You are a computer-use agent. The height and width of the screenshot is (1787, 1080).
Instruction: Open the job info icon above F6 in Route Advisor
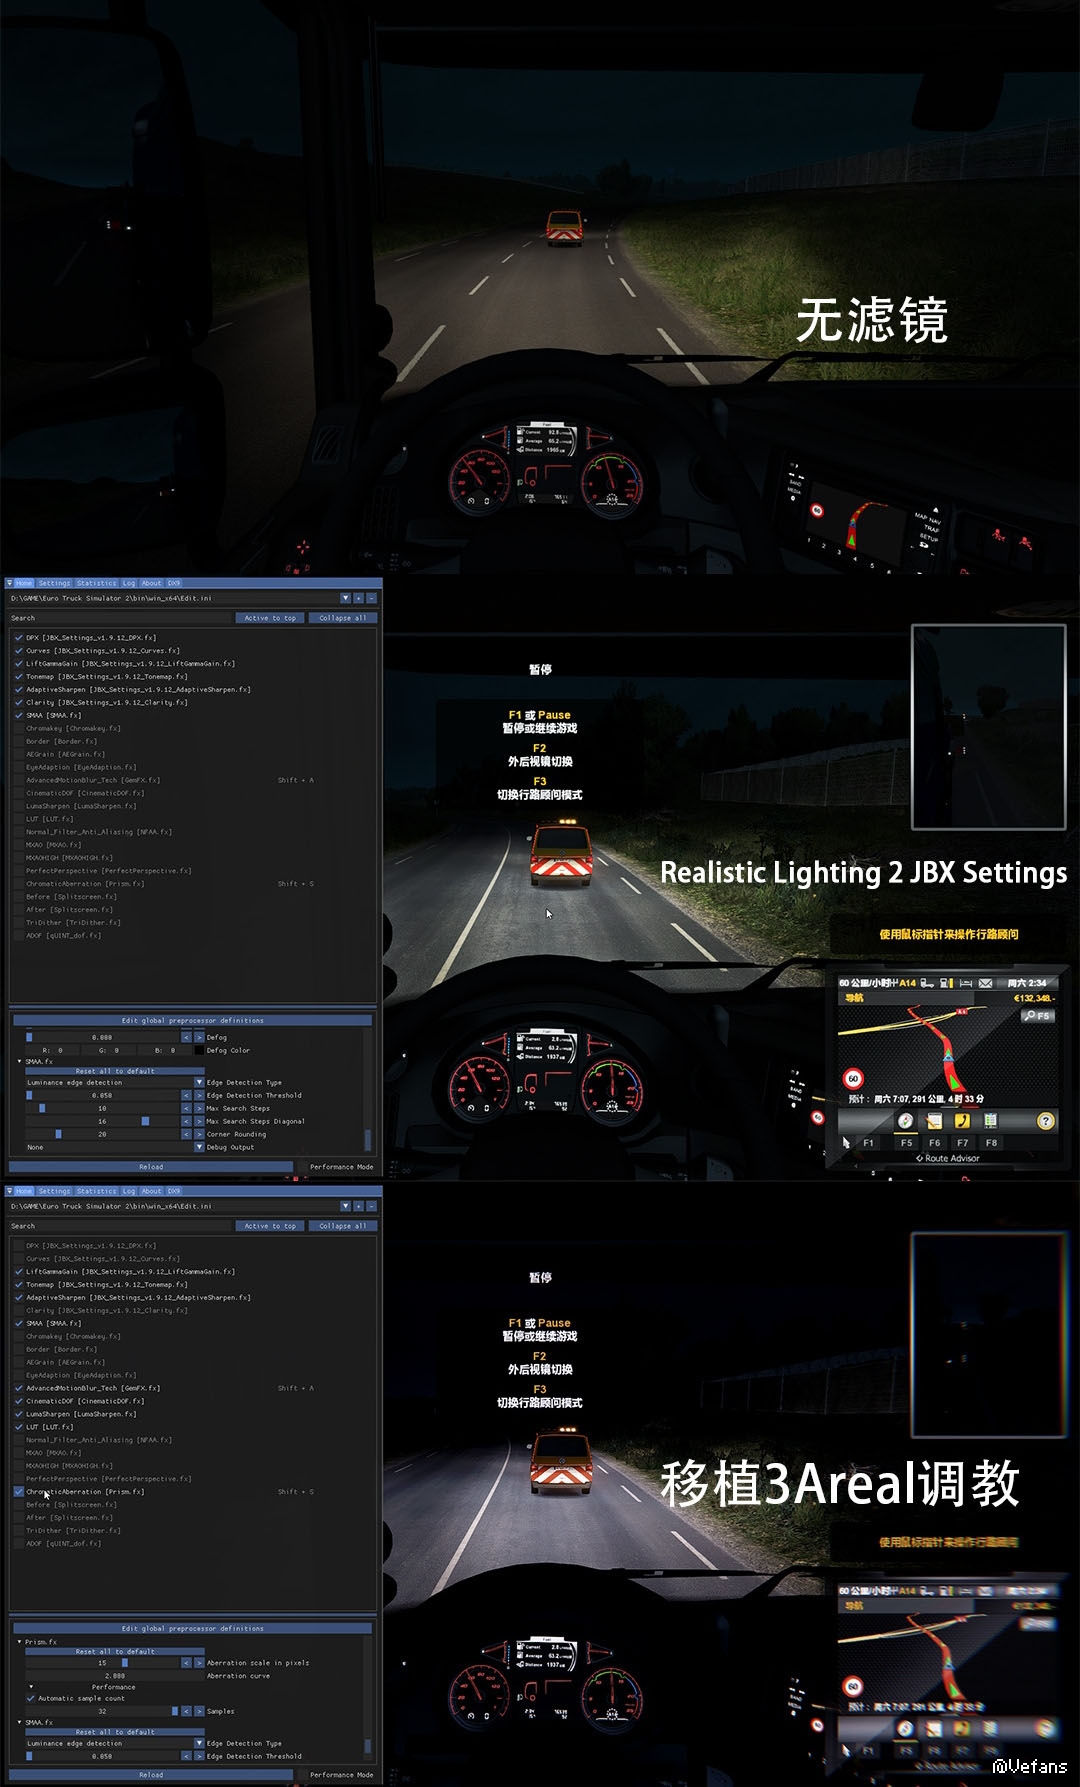point(934,1121)
